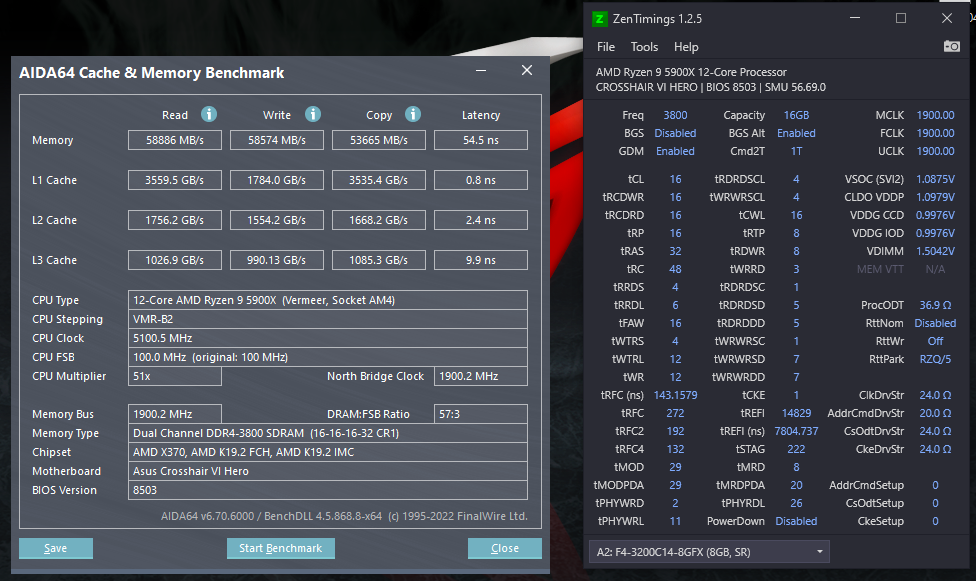Click the Freq value 3800 in ZenTimings

tap(675, 115)
